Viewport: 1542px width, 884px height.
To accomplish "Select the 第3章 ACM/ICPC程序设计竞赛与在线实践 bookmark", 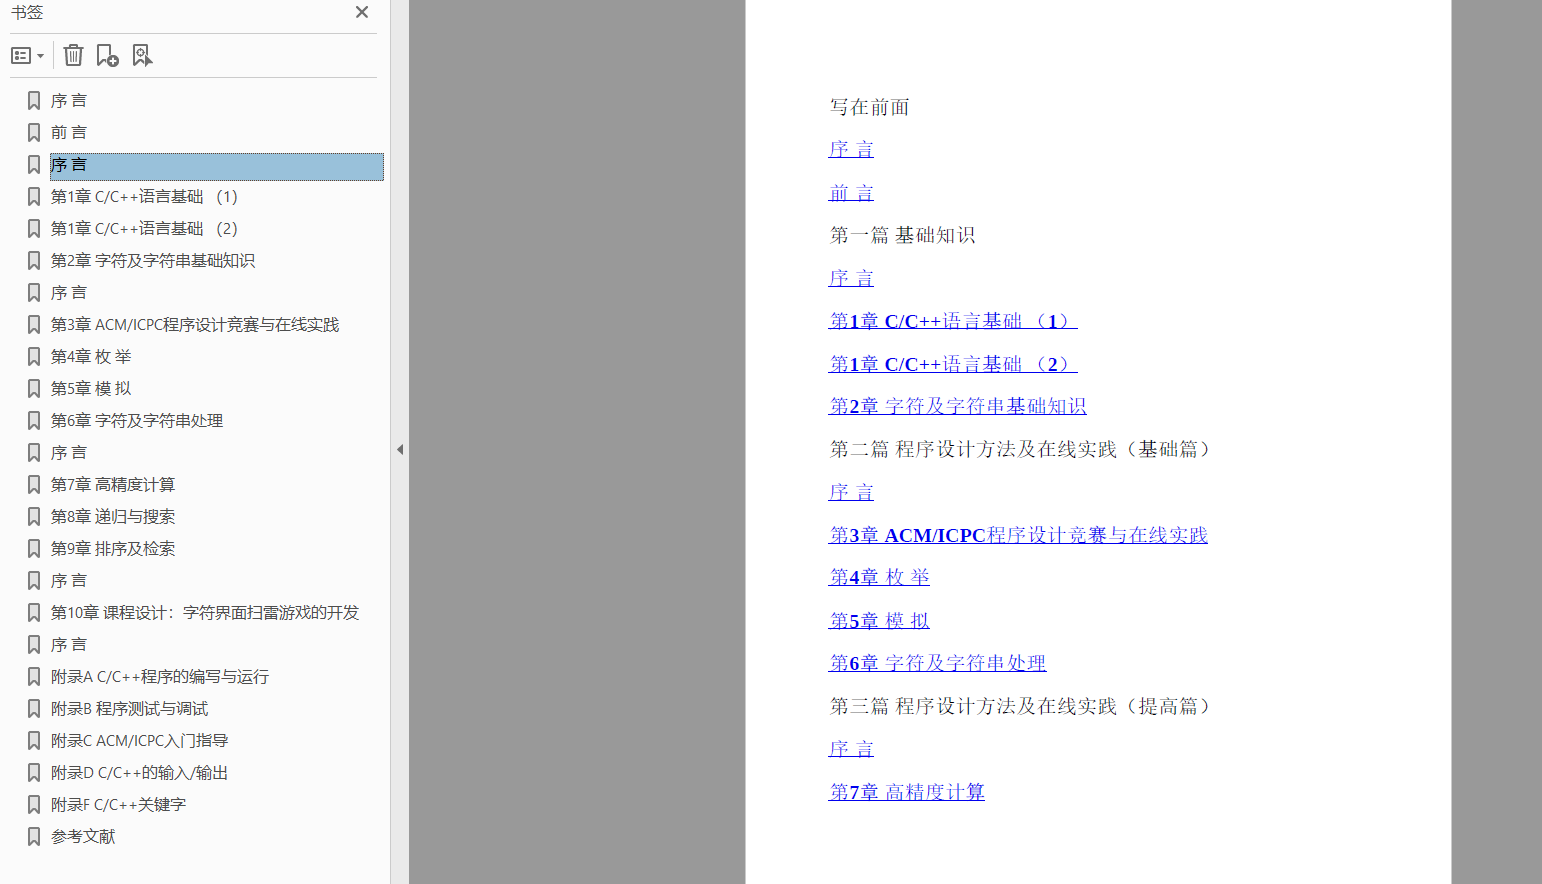I will coord(197,324).
